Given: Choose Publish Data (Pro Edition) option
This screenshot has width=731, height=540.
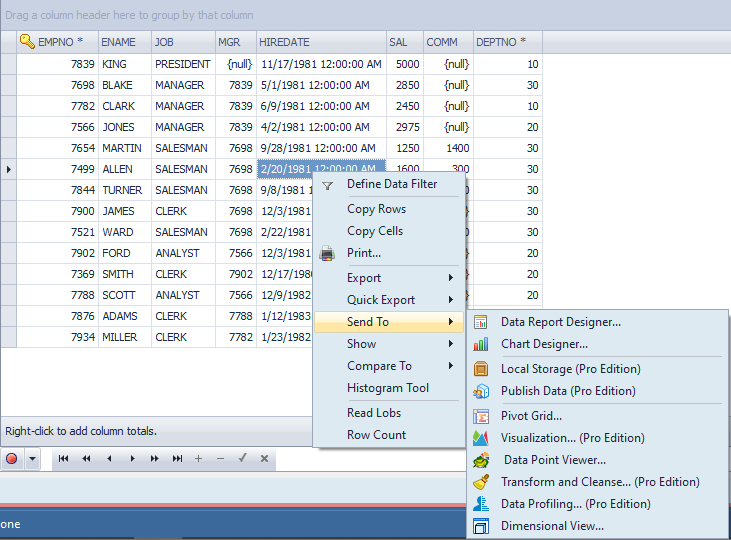Looking at the screenshot, I should [x=597, y=391].
